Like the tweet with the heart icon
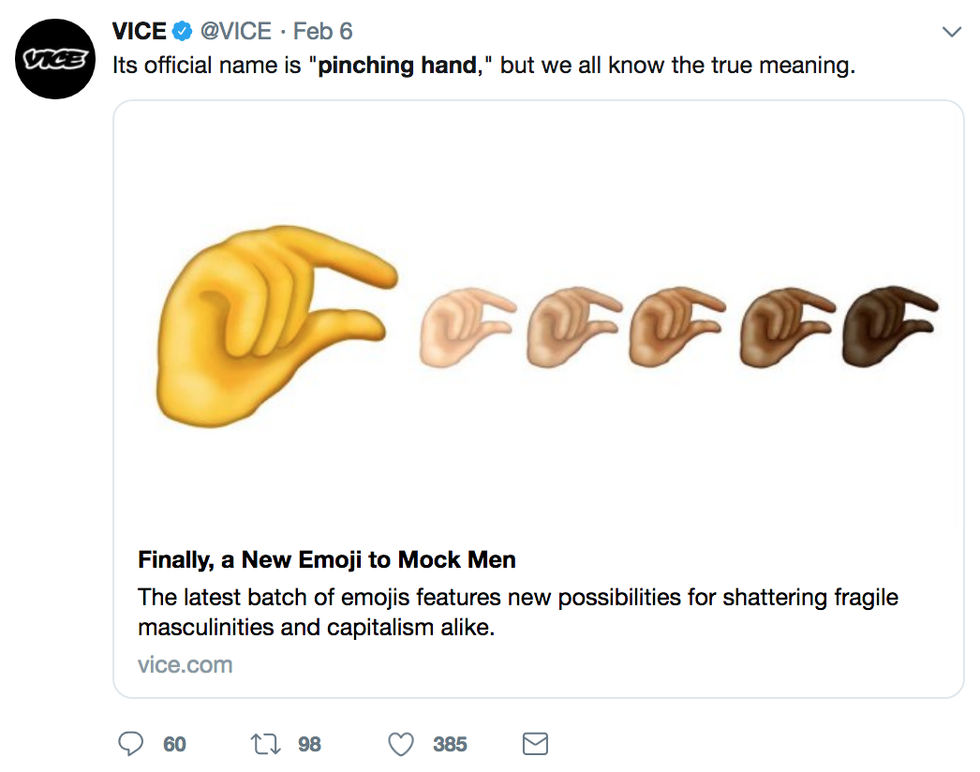 401,744
